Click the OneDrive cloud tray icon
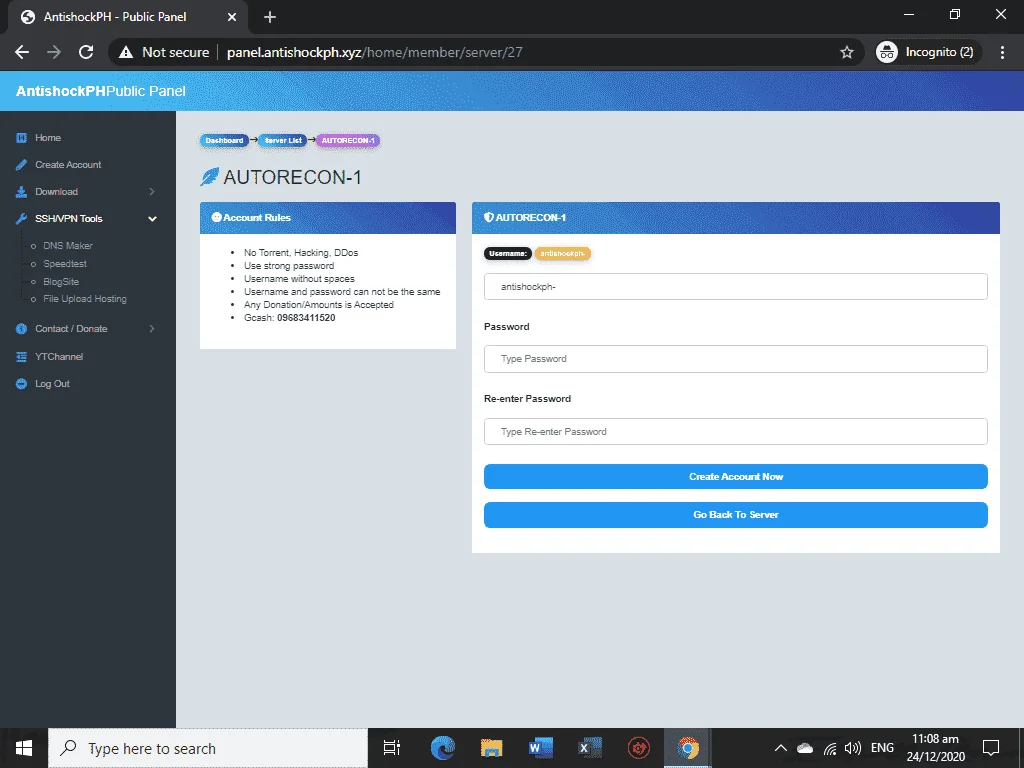This screenshot has width=1024, height=768. click(805, 748)
